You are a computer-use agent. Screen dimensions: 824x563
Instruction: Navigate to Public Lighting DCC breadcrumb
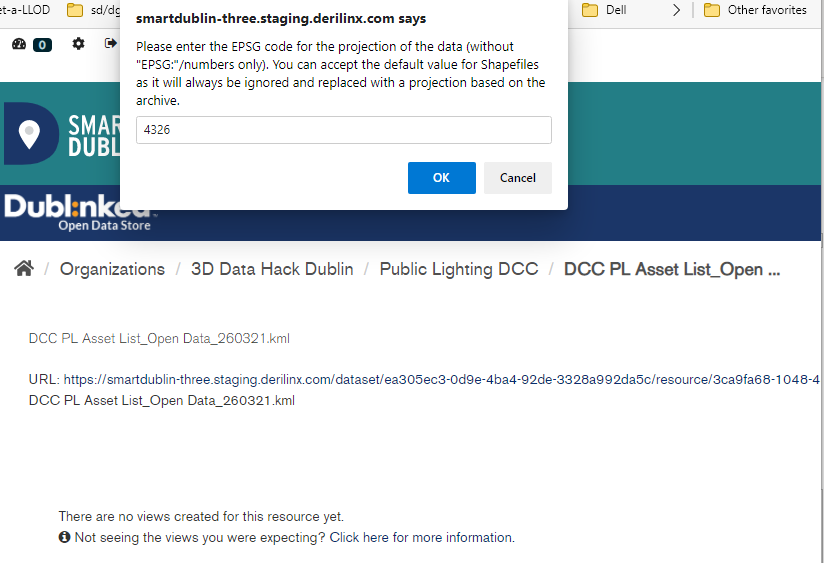(459, 269)
